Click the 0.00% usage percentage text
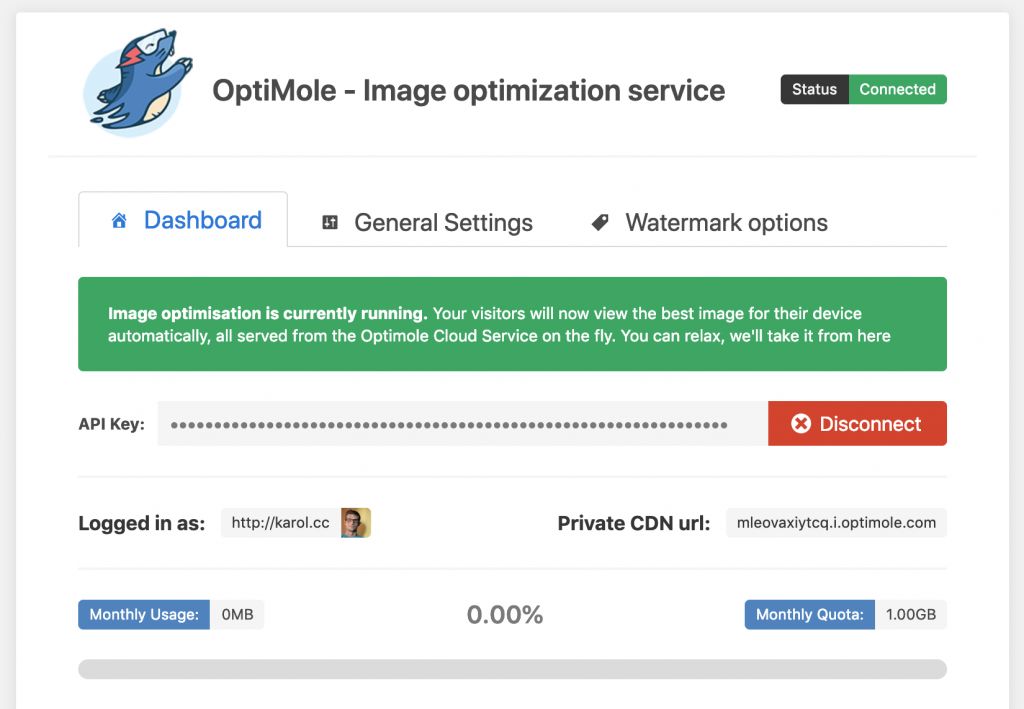Viewport: 1024px width, 709px height. 505,615
